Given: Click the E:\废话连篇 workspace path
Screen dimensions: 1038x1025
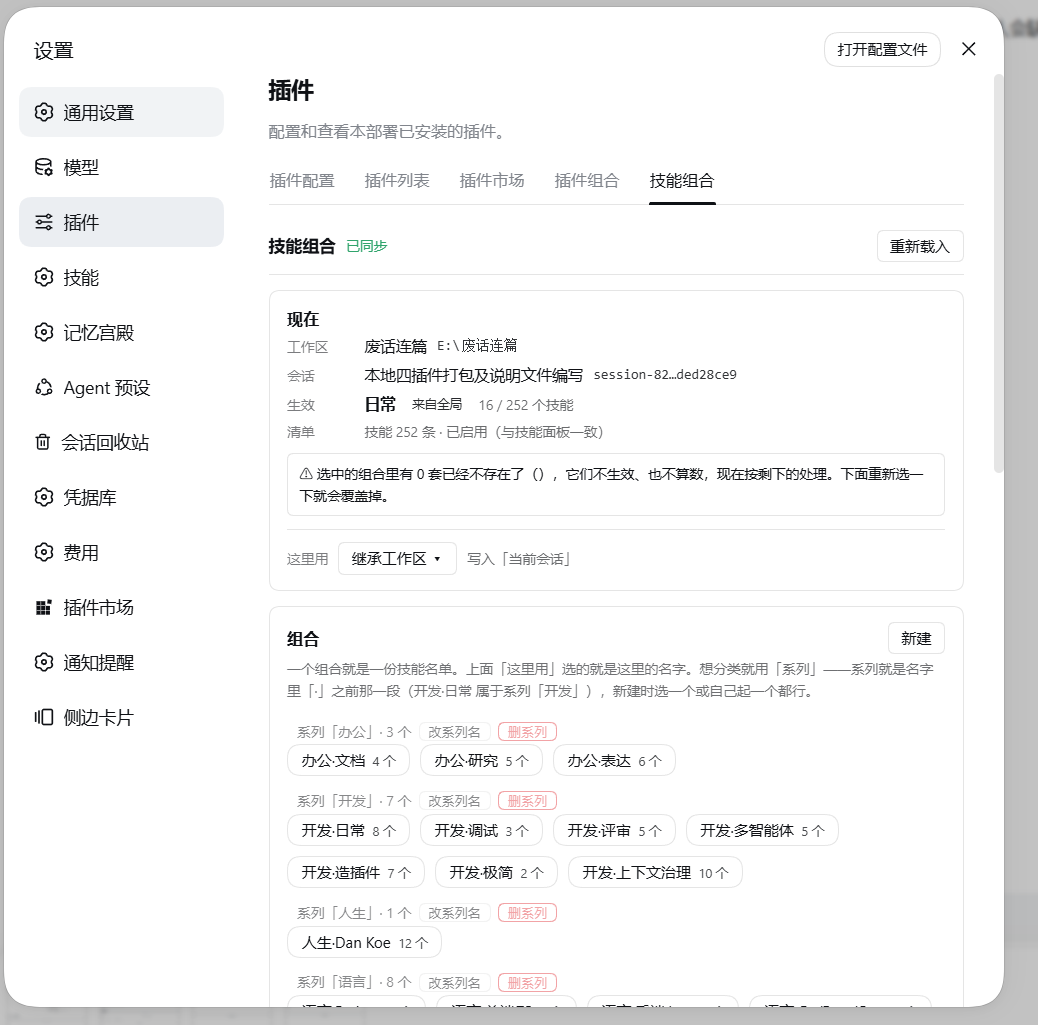Looking at the screenshot, I should (x=477, y=346).
